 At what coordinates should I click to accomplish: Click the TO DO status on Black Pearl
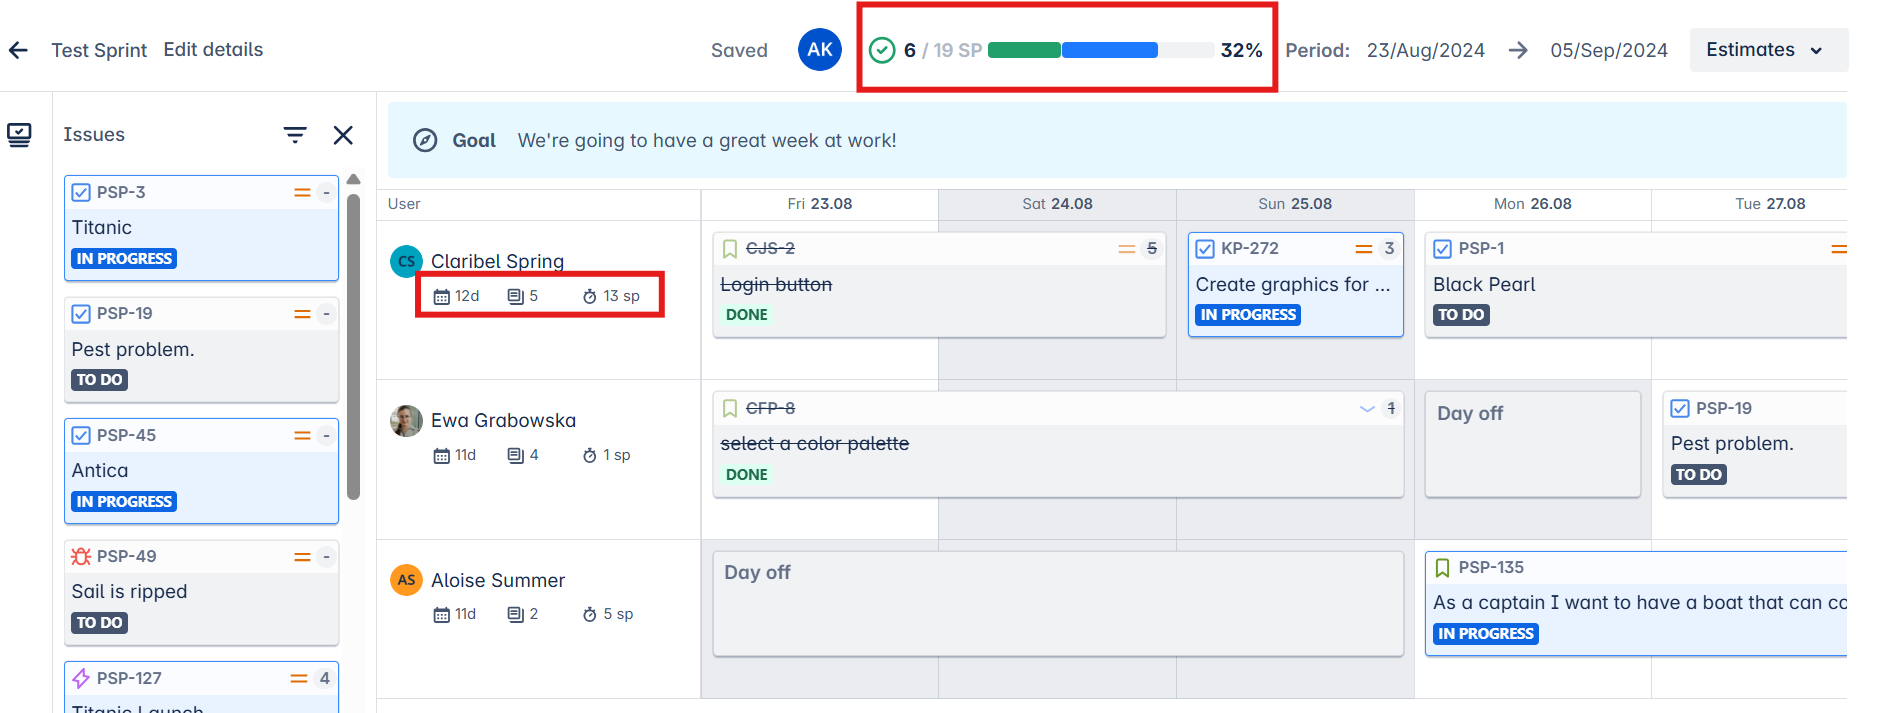tap(1461, 315)
